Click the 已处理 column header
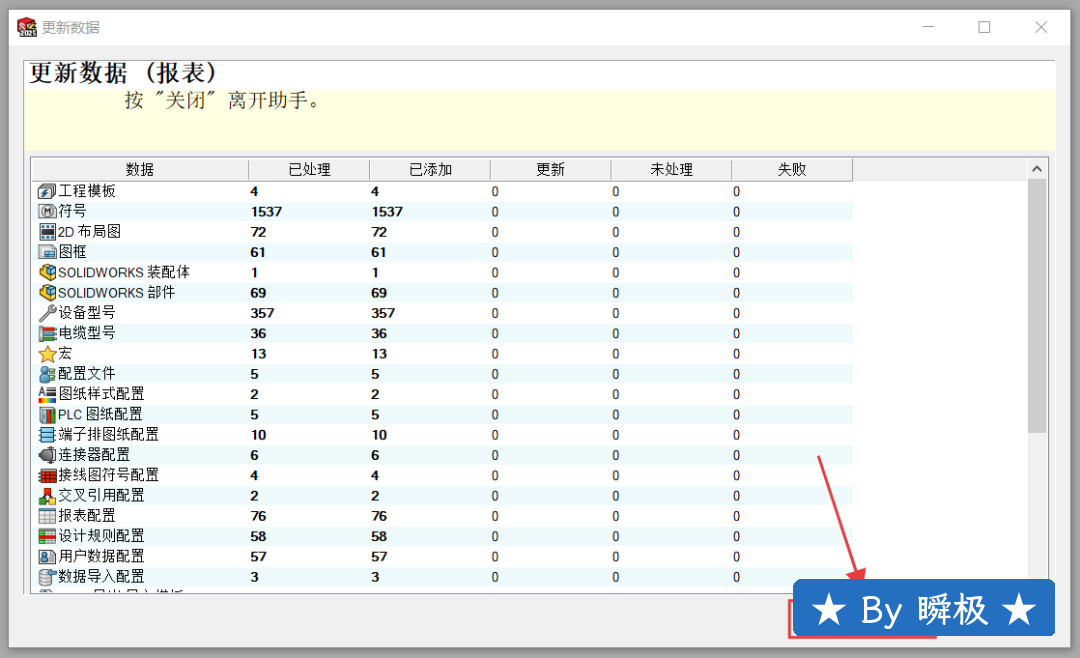Screen dimensions: 1080x658 coord(309,169)
